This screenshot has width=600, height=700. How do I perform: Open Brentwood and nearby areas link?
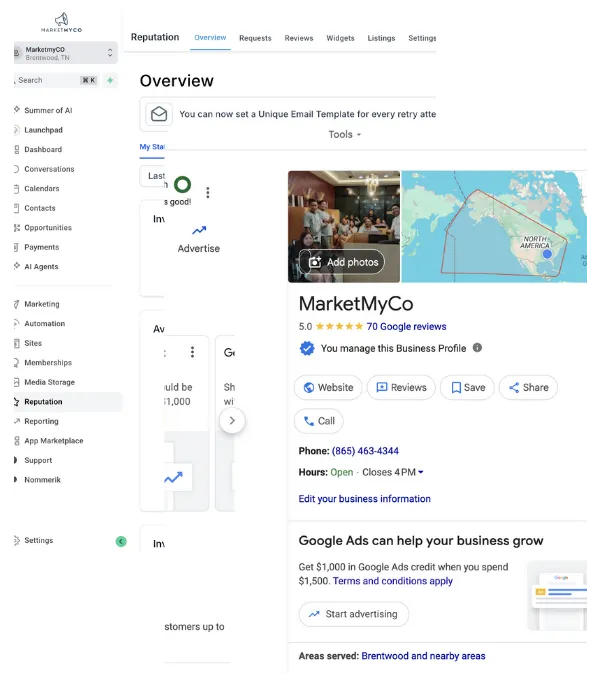[423, 656]
